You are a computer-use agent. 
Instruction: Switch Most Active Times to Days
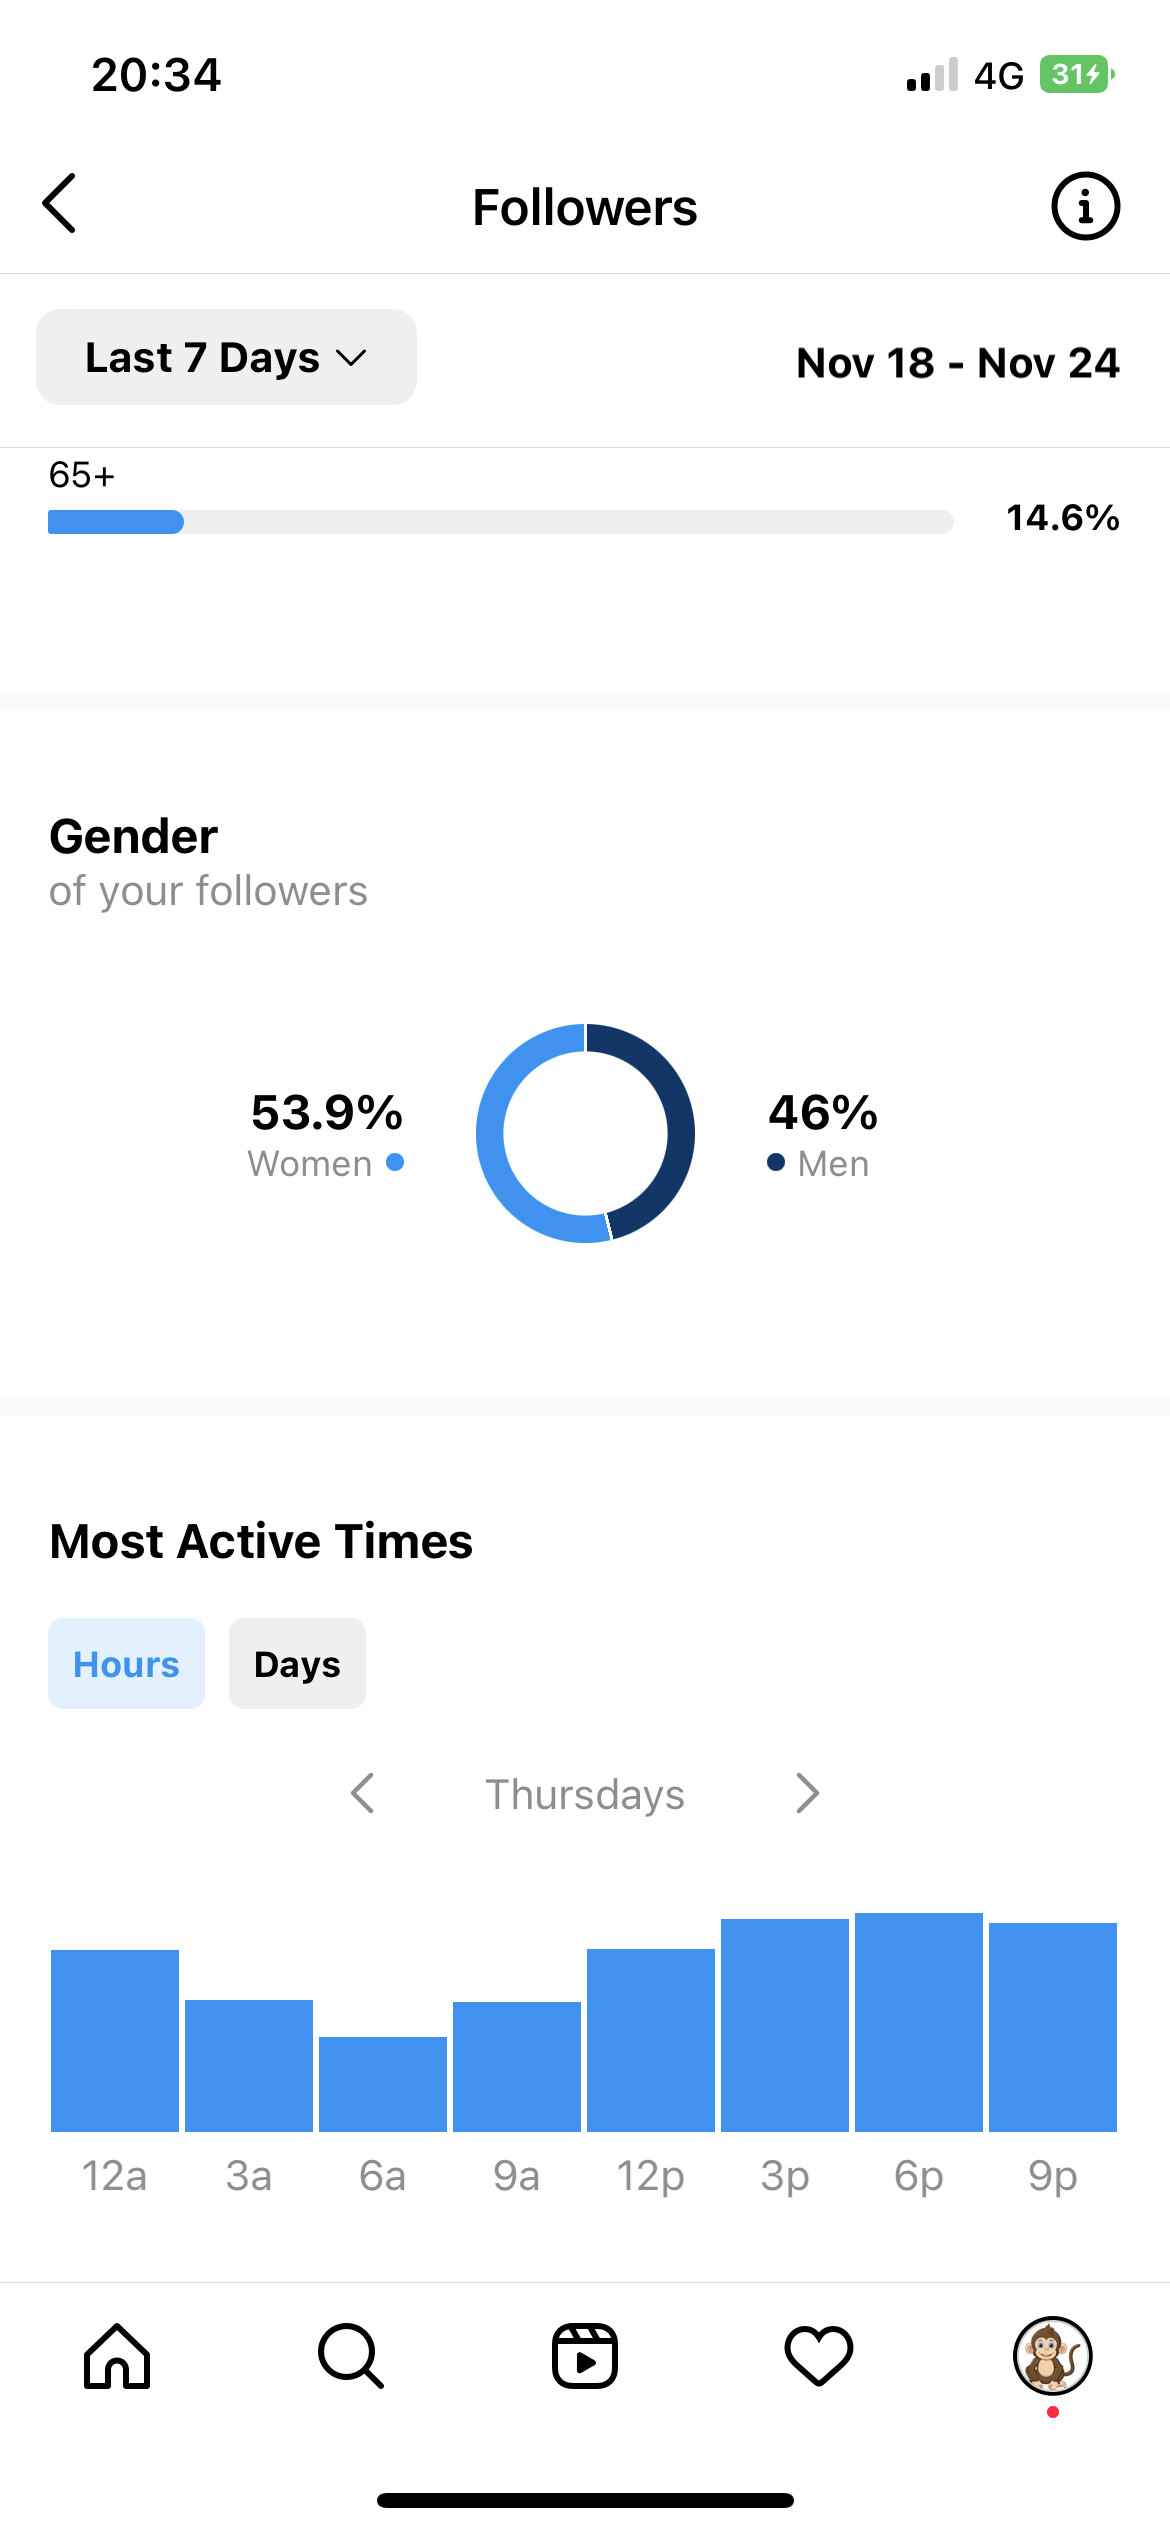297,1664
